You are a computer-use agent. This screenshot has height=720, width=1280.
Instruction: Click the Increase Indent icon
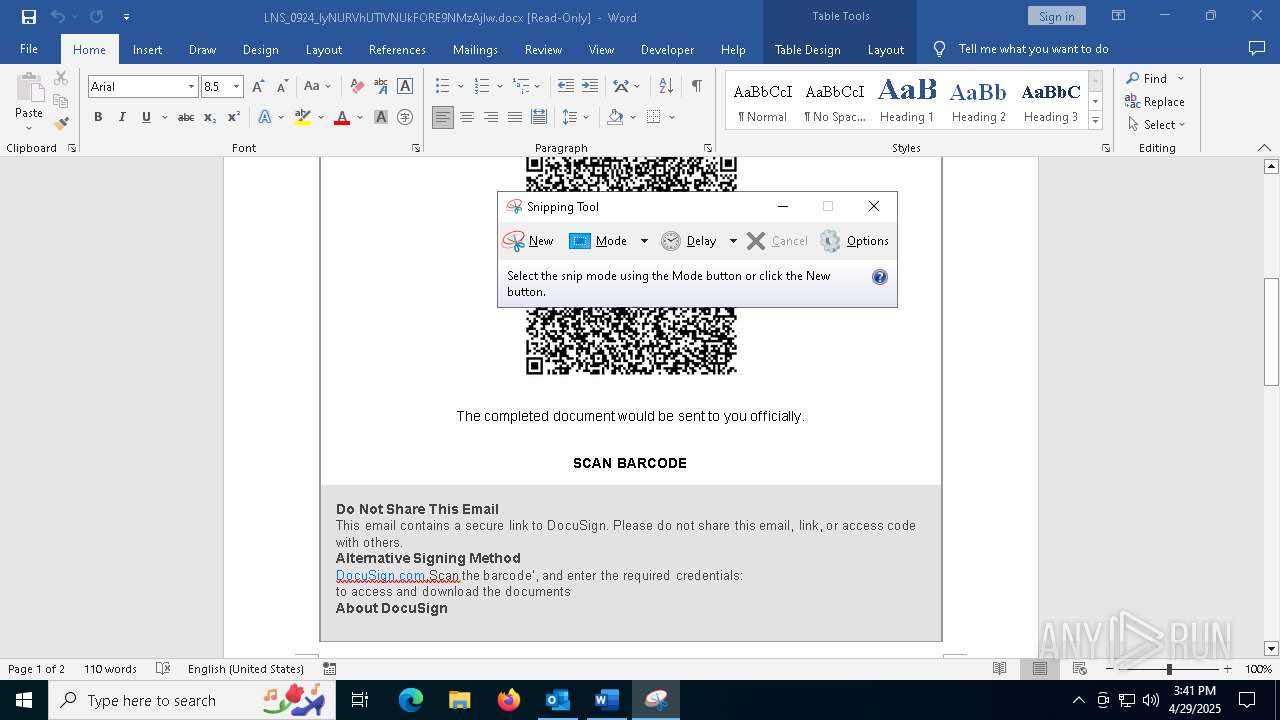(x=590, y=87)
